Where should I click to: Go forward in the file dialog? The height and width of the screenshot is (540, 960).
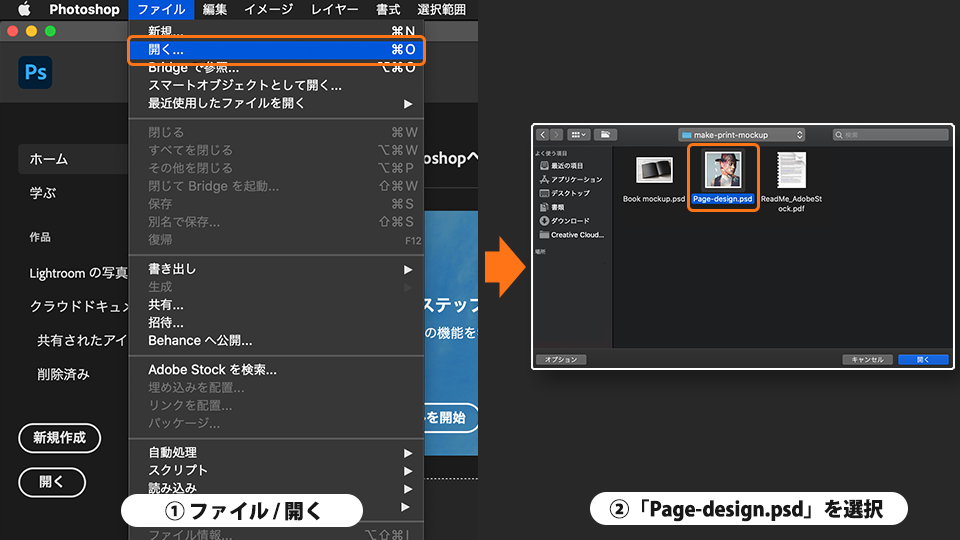(x=556, y=135)
